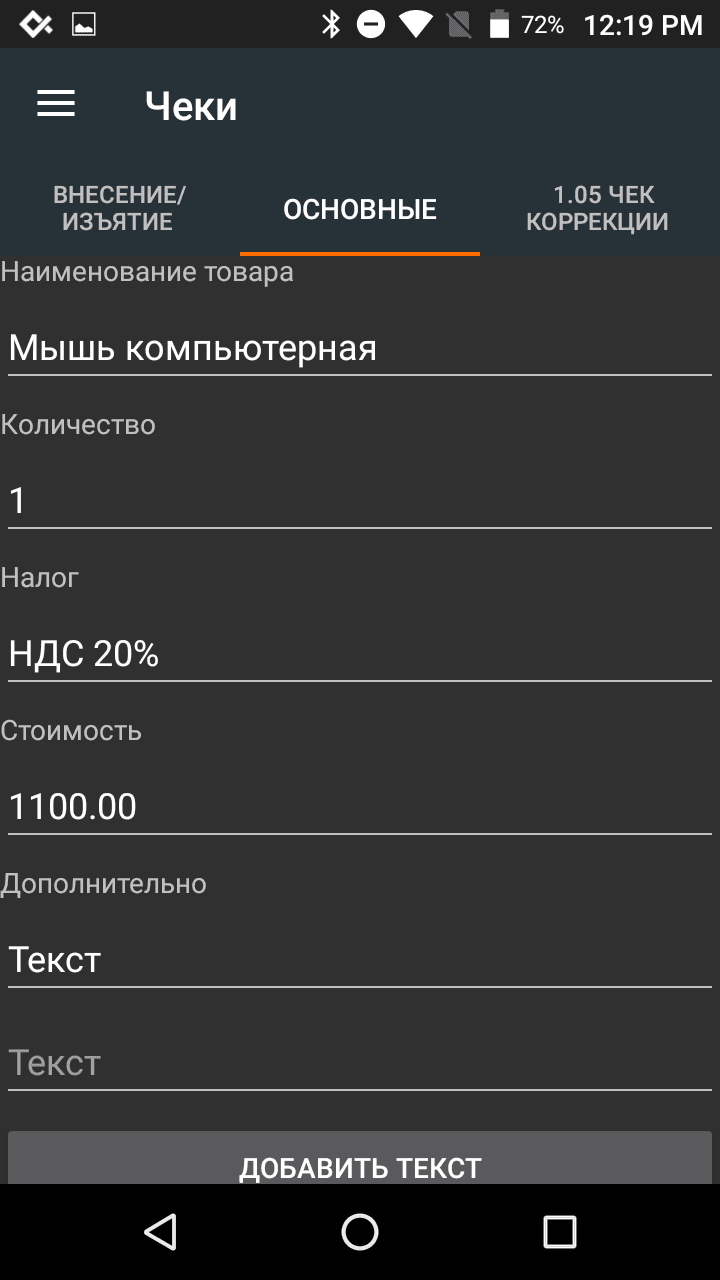Tap the screenshot icon in status bar
720x1280 pixels.
pos(84,24)
